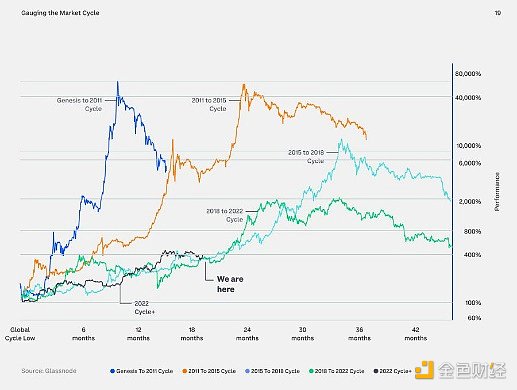Click the 80,000% y-axis tick label
The width and height of the screenshot is (517, 390).
(x=468, y=74)
